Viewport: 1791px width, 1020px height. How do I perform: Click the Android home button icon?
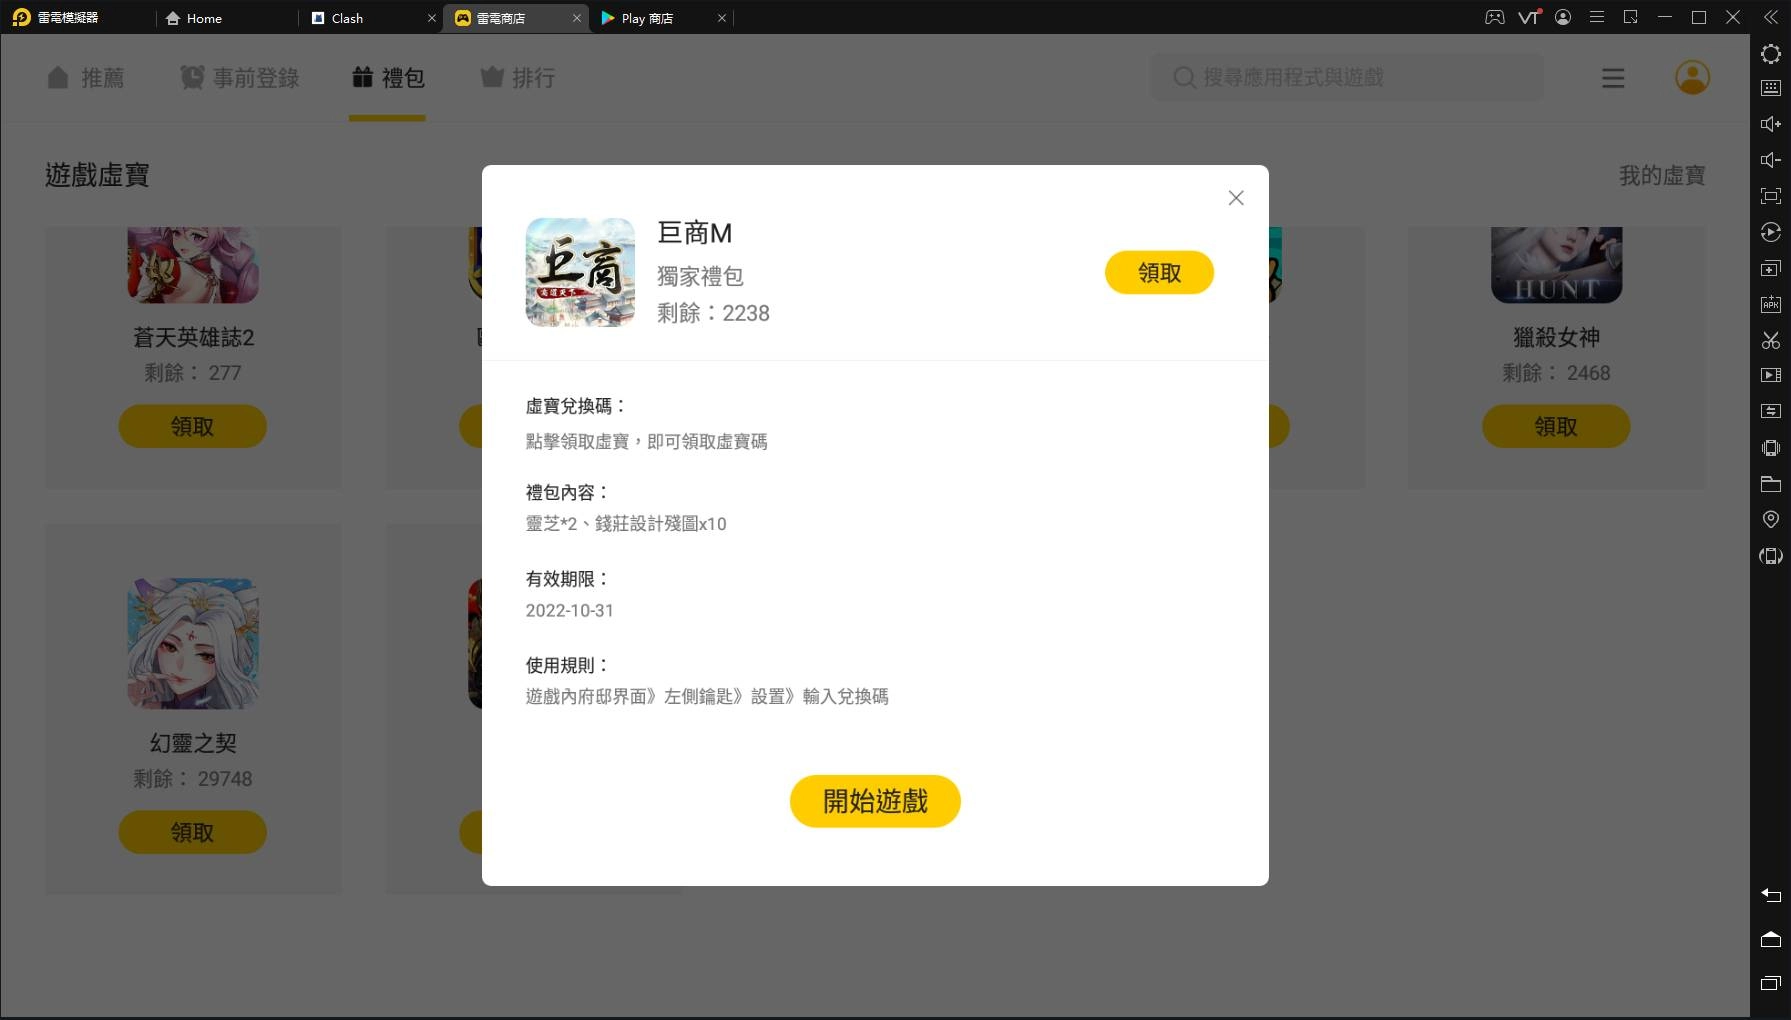1770,939
